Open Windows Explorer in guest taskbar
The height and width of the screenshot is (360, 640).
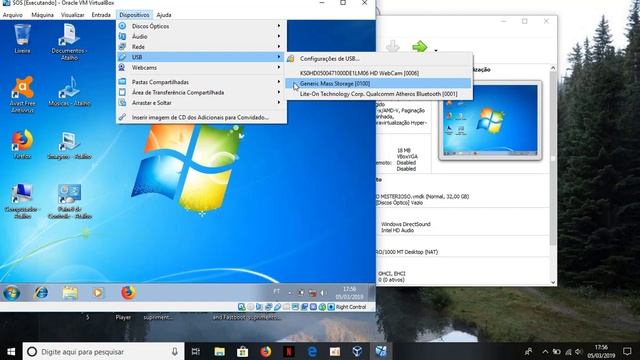coord(70,293)
